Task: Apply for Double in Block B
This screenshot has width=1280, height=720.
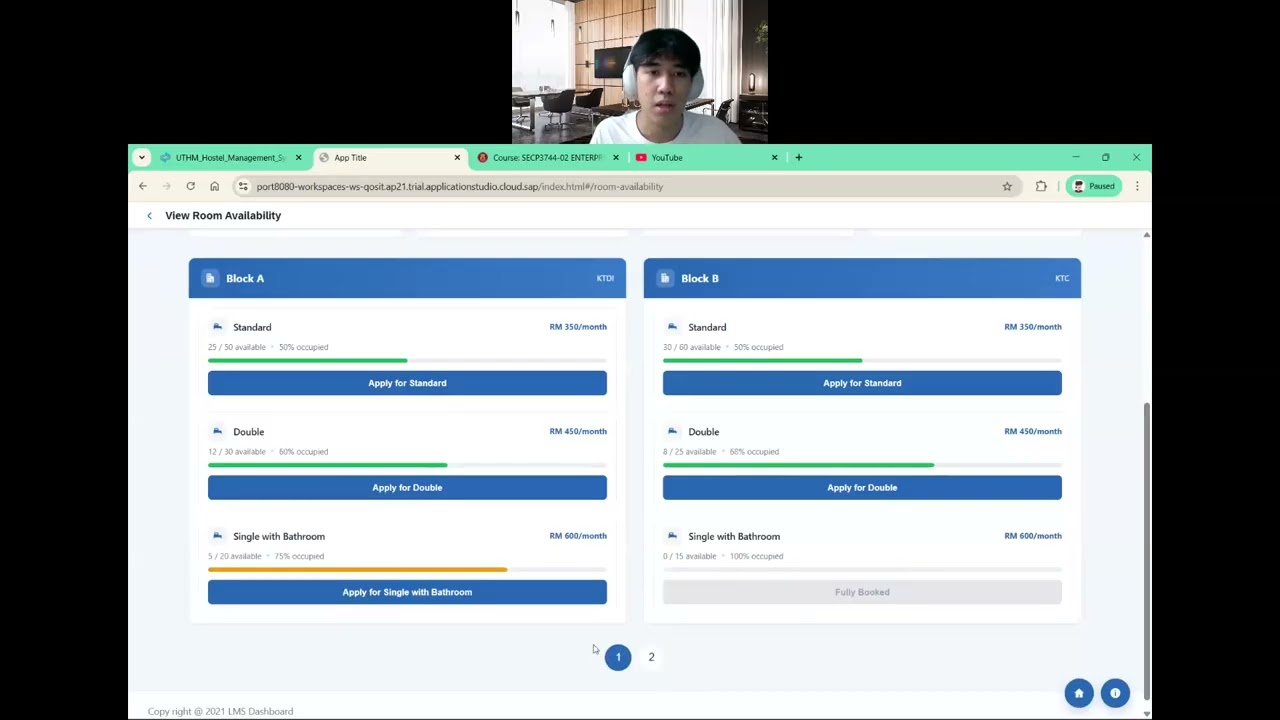Action: 862,487
